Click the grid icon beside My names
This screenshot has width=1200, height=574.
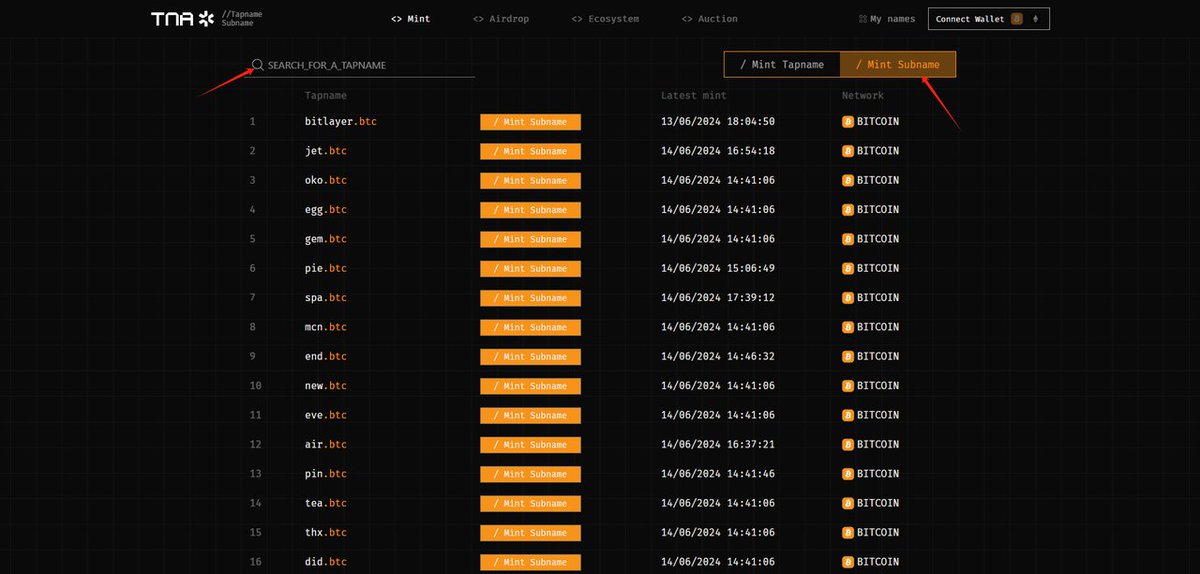point(863,19)
